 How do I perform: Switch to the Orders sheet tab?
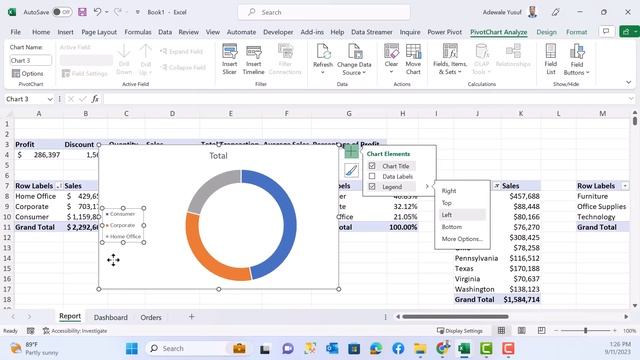151,317
